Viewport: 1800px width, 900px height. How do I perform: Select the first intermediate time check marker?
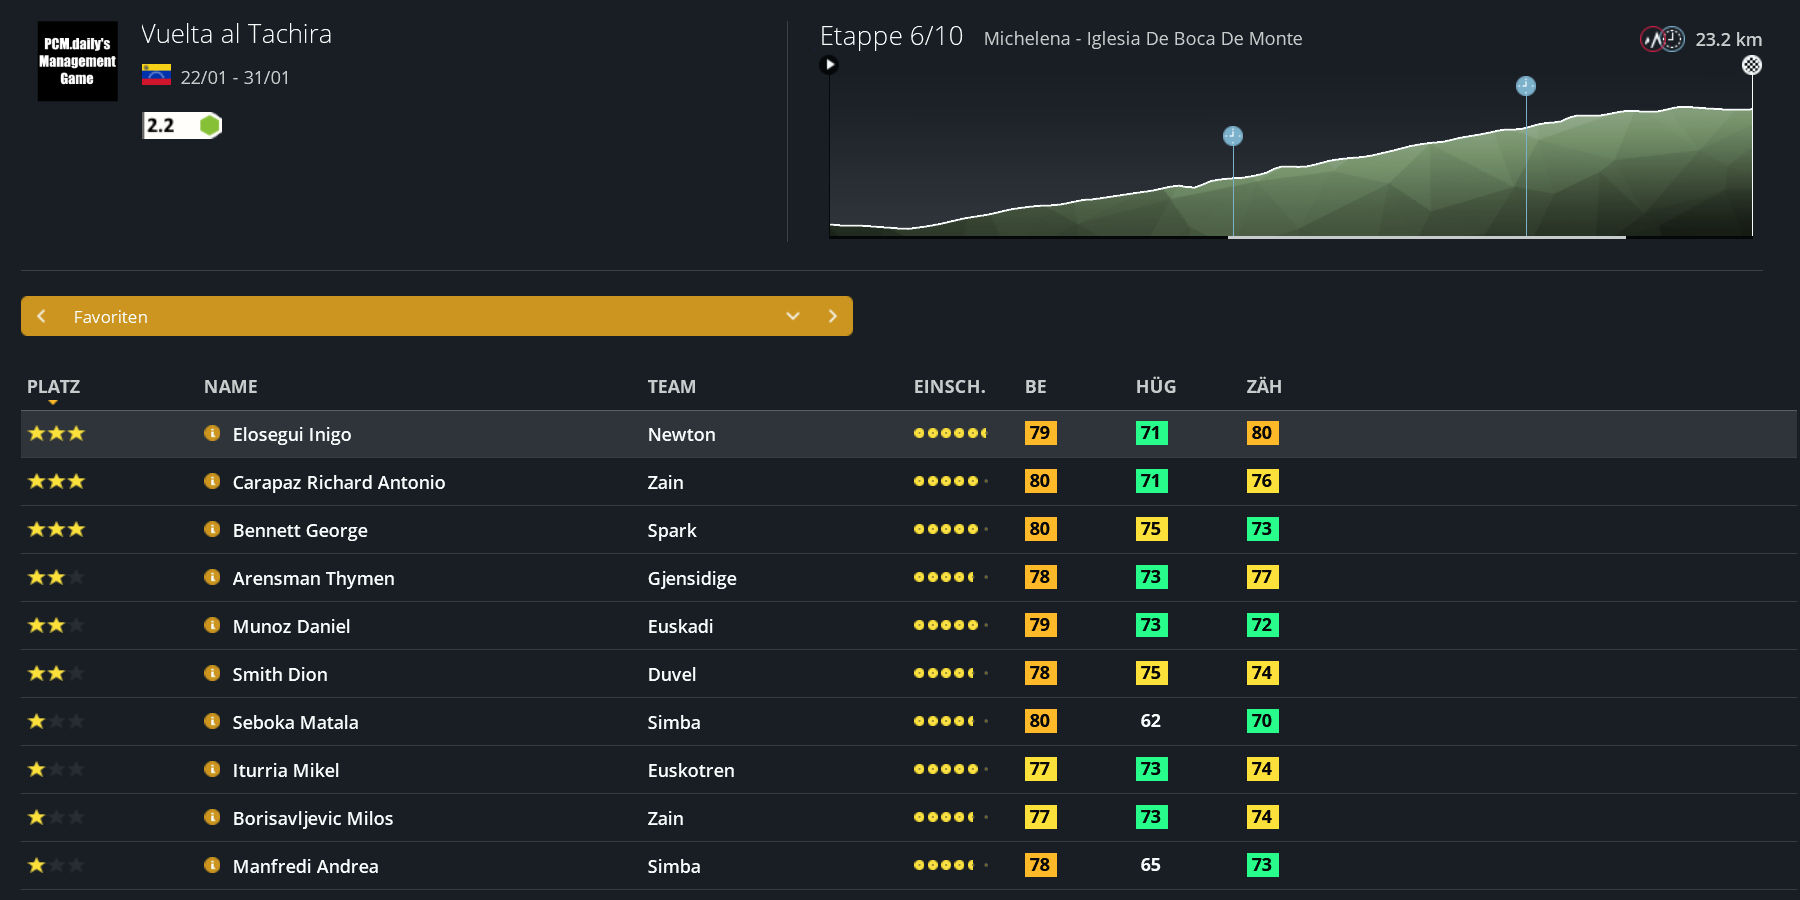[1233, 136]
